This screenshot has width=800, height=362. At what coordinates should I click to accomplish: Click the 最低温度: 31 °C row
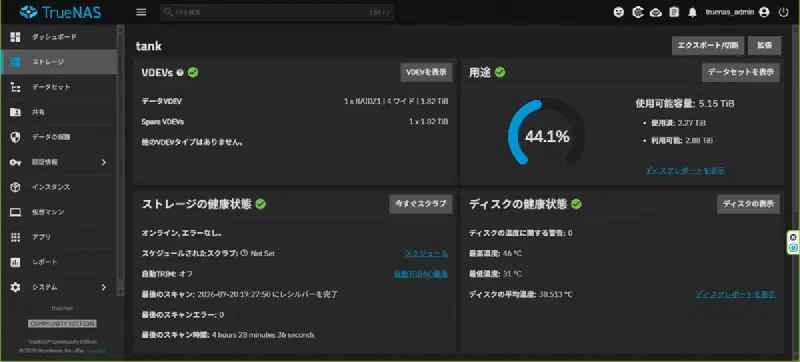(x=495, y=274)
